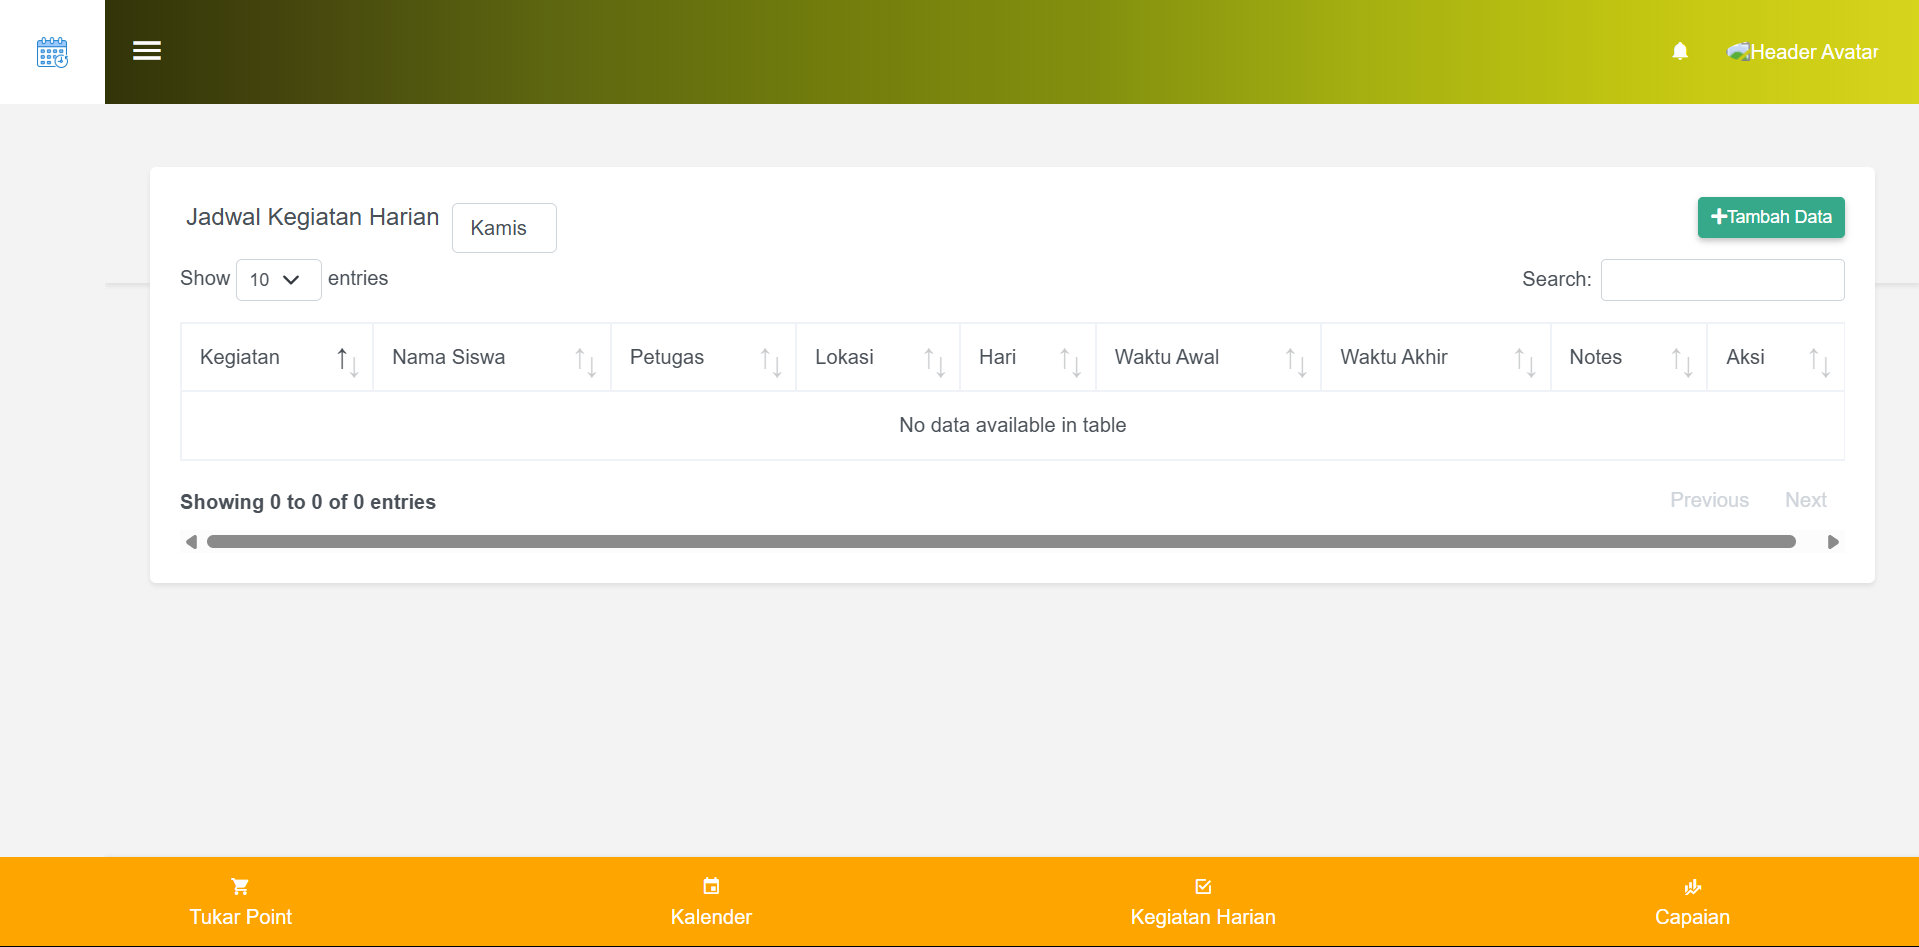Viewport: 1919px width, 947px height.
Task: Click the calendar logo icon
Action: 52,52
